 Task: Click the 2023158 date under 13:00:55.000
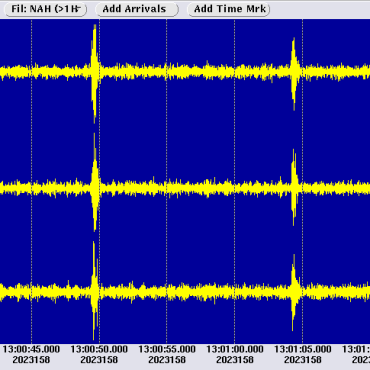coord(167,360)
